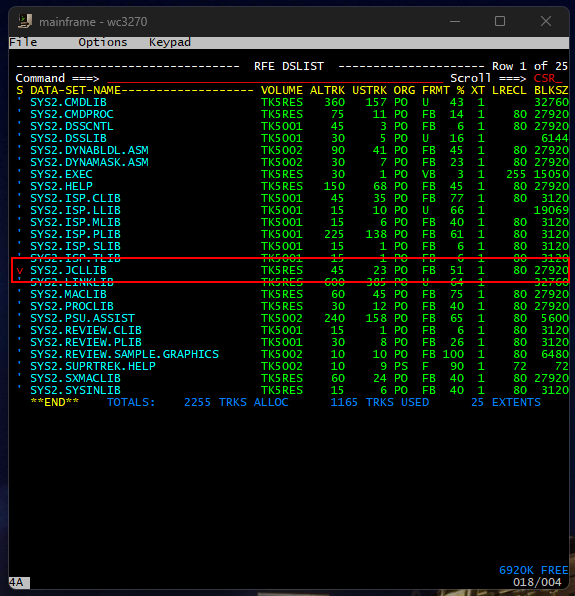This screenshot has width=575, height=596.
Task: Click the 4A status indicator
Action: [x=16, y=582]
